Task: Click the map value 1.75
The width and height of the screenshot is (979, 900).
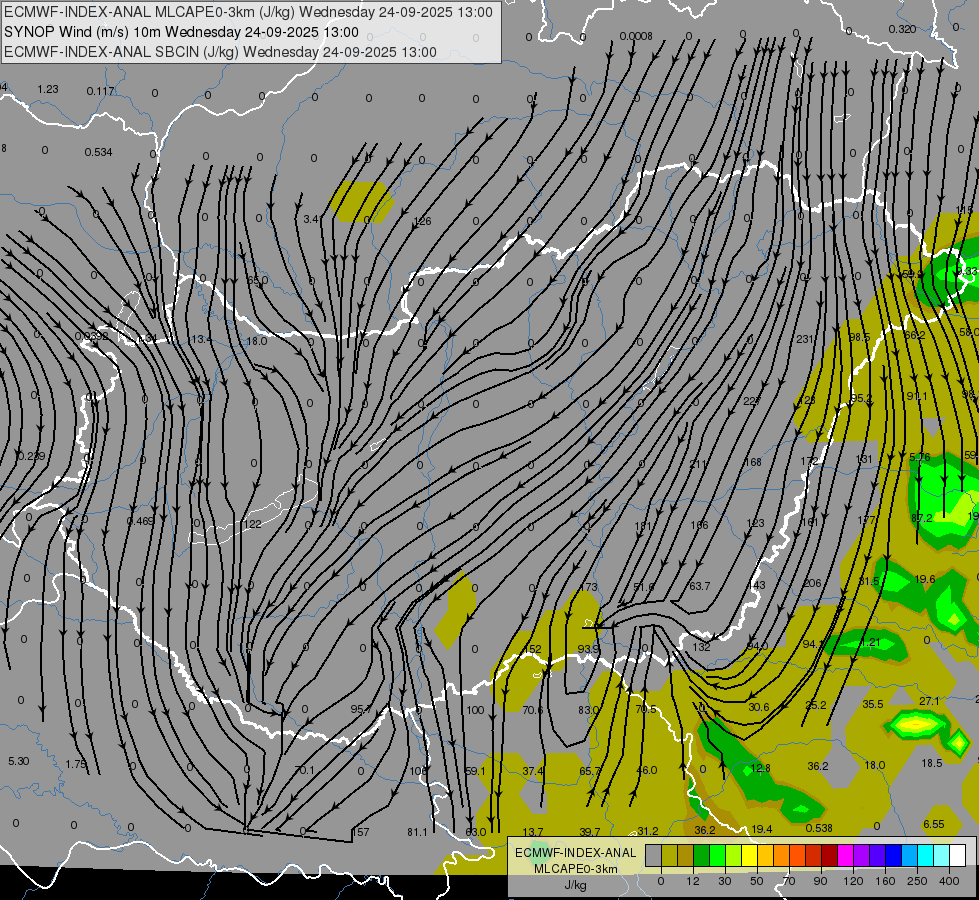Action: pos(76,764)
